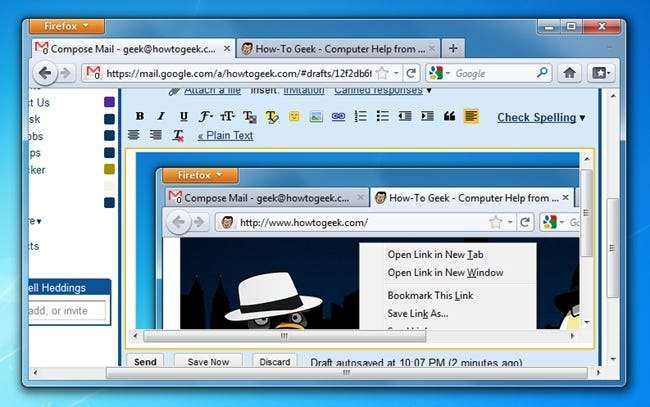The width and height of the screenshot is (650, 407).
Task: Apply underline formatting
Action: pos(184,116)
